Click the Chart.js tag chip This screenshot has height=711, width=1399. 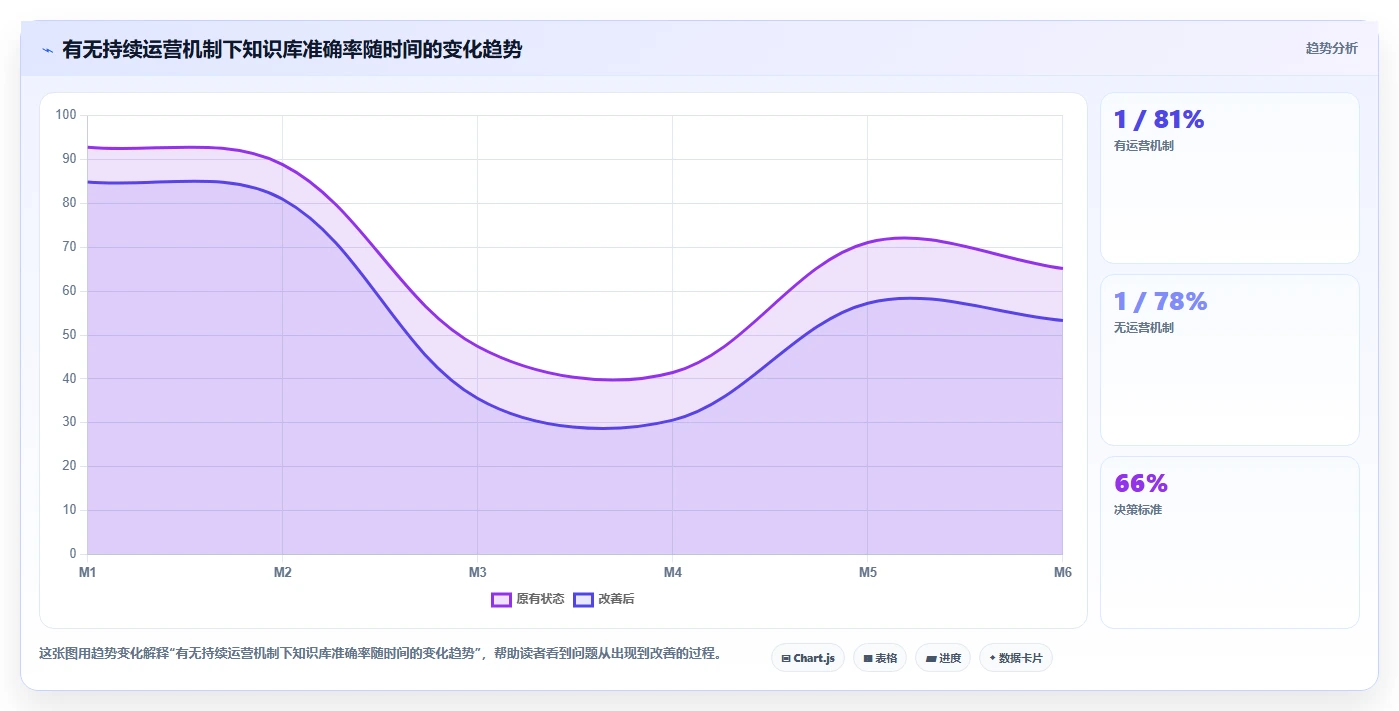[808, 658]
